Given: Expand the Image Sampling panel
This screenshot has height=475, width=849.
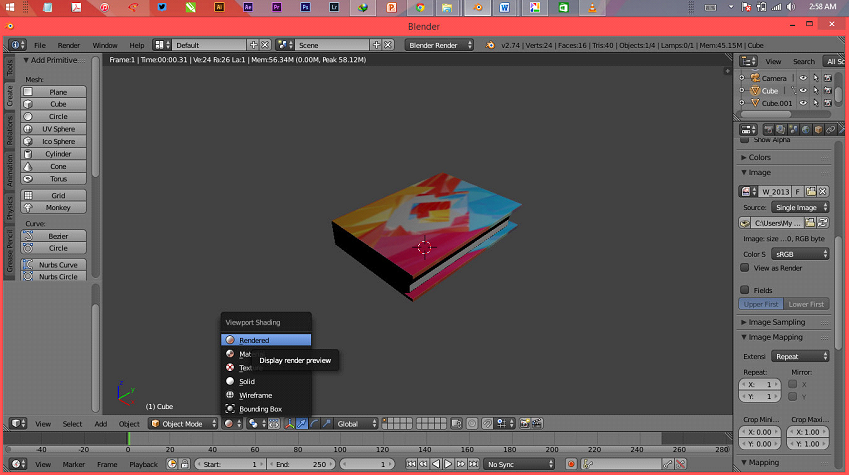Looking at the screenshot, I should tap(775, 322).
